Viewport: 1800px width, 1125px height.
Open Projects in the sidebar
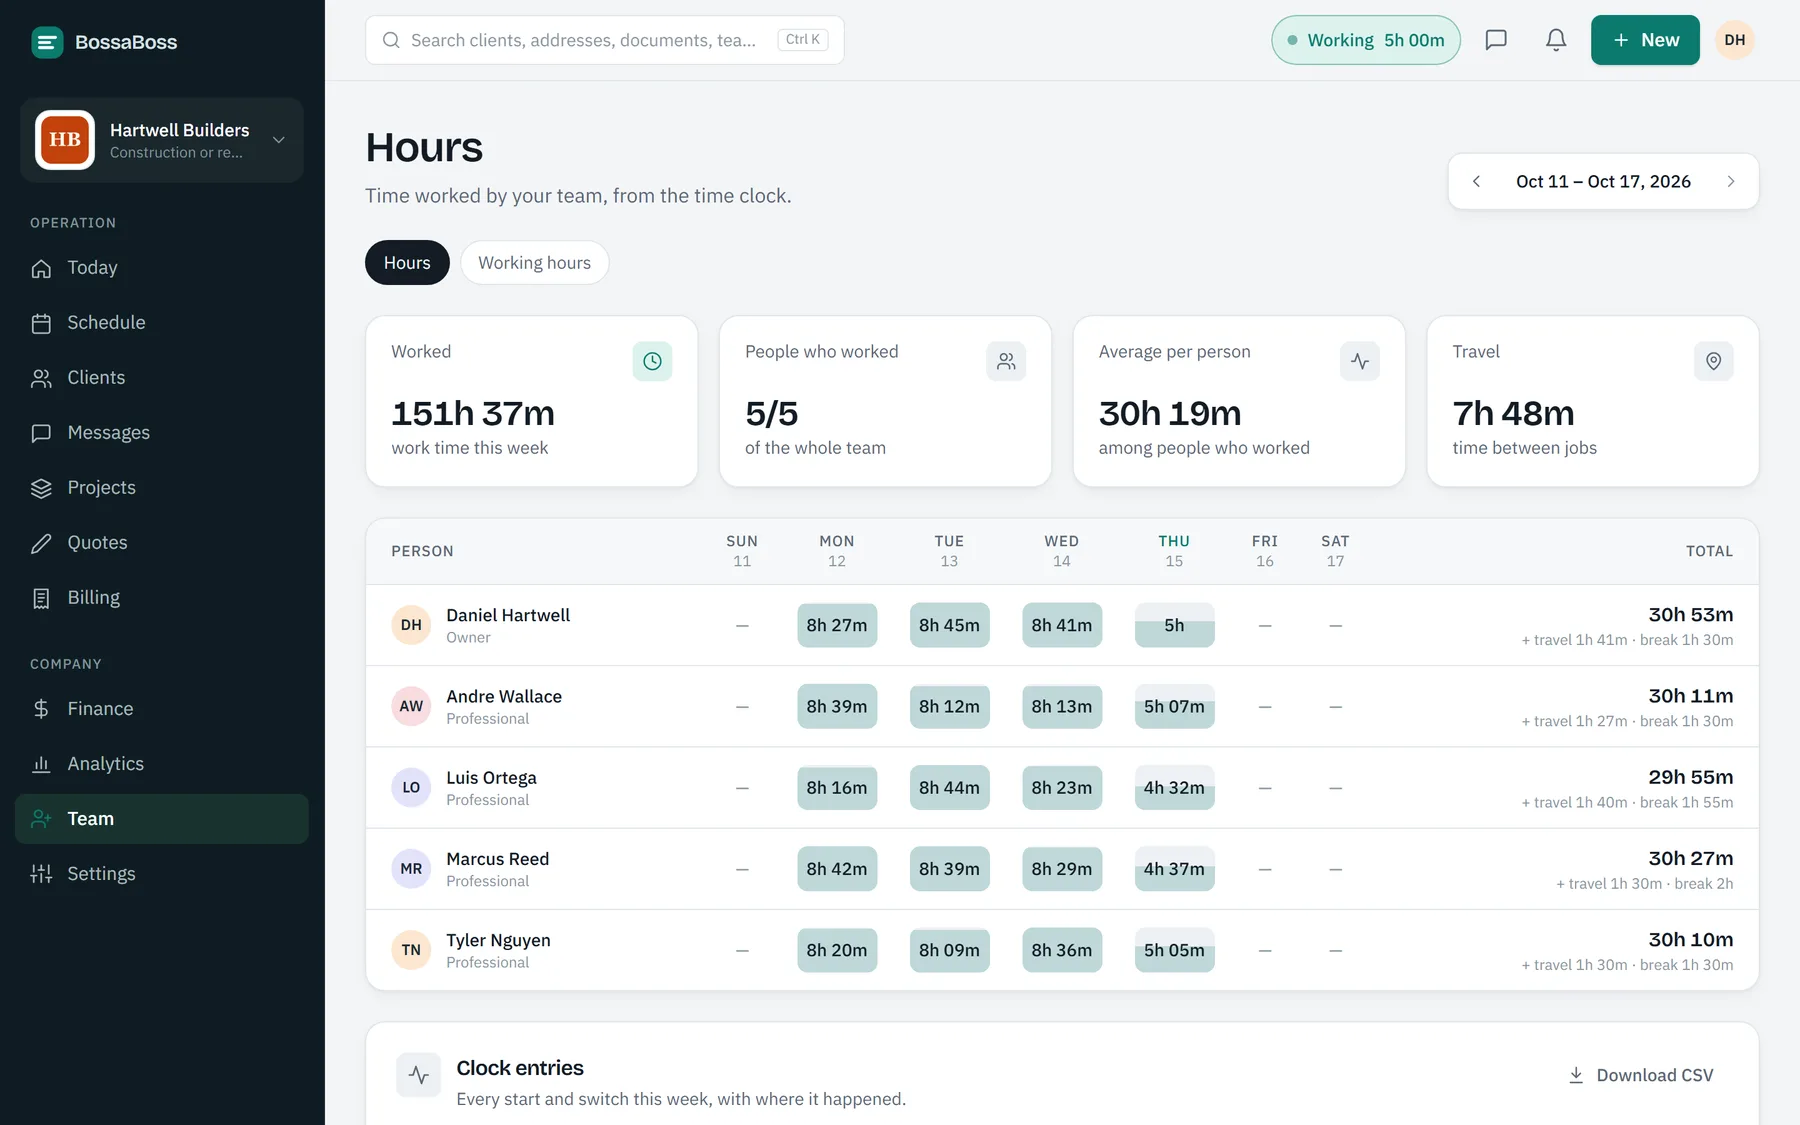(x=162, y=488)
